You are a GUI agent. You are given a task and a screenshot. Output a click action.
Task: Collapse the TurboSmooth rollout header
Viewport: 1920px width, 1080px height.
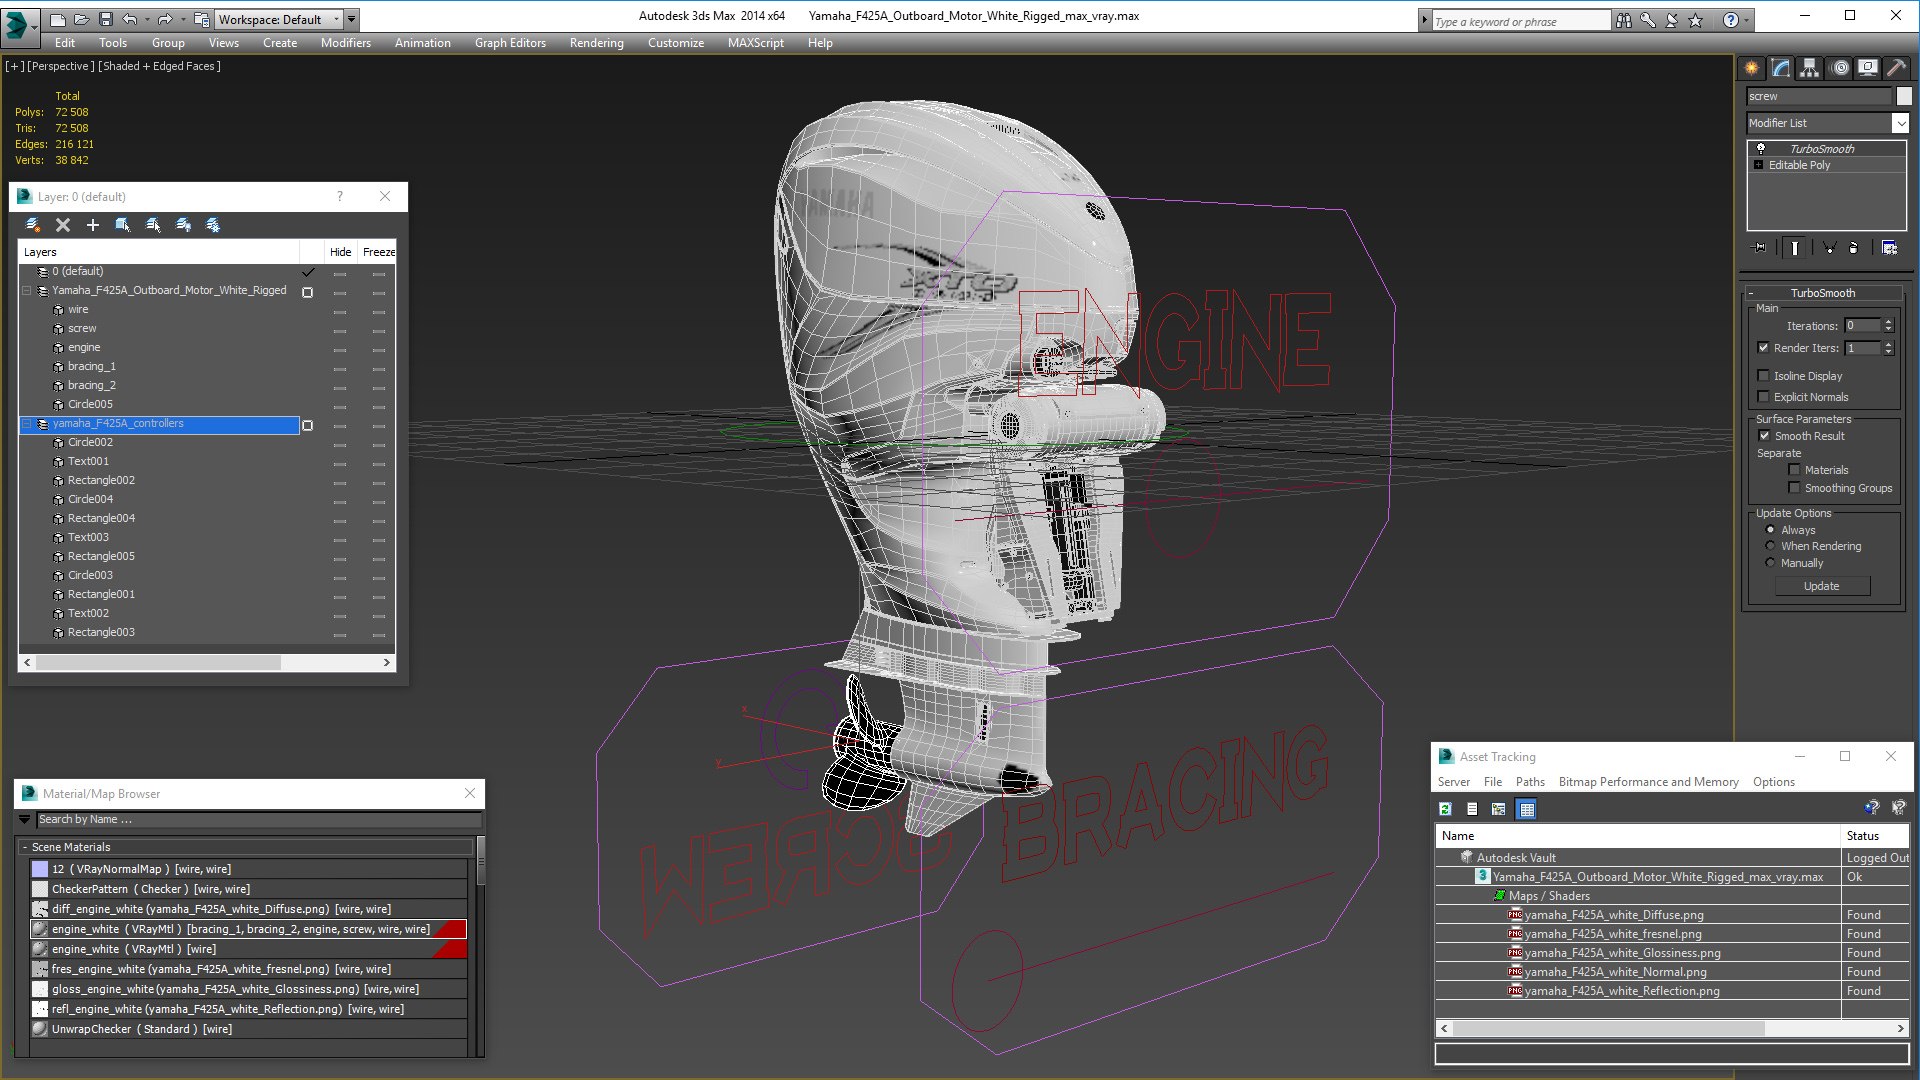tap(1822, 293)
